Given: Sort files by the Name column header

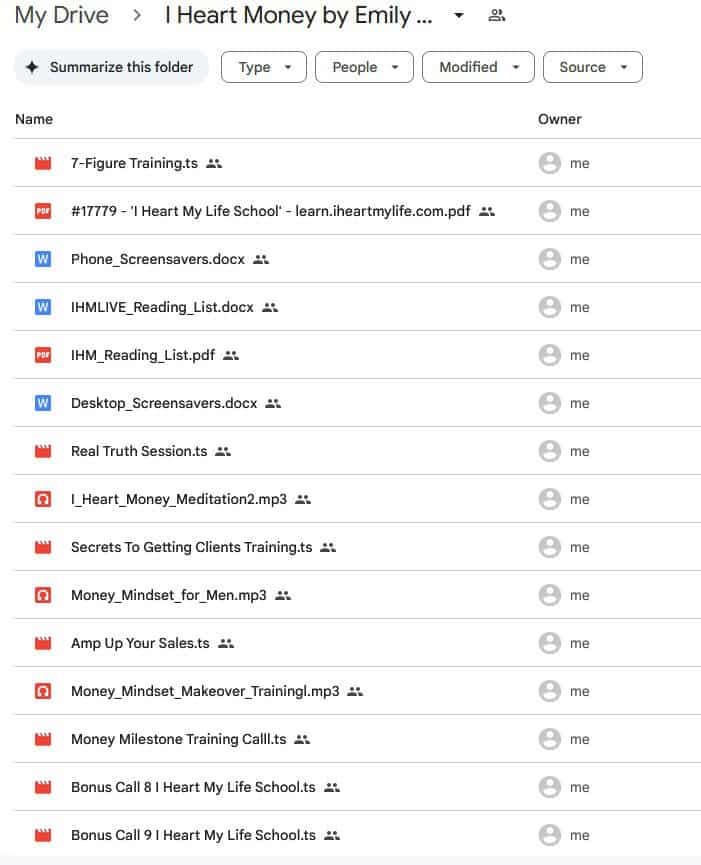Looking at the screenshot, I should click(34, 119).
